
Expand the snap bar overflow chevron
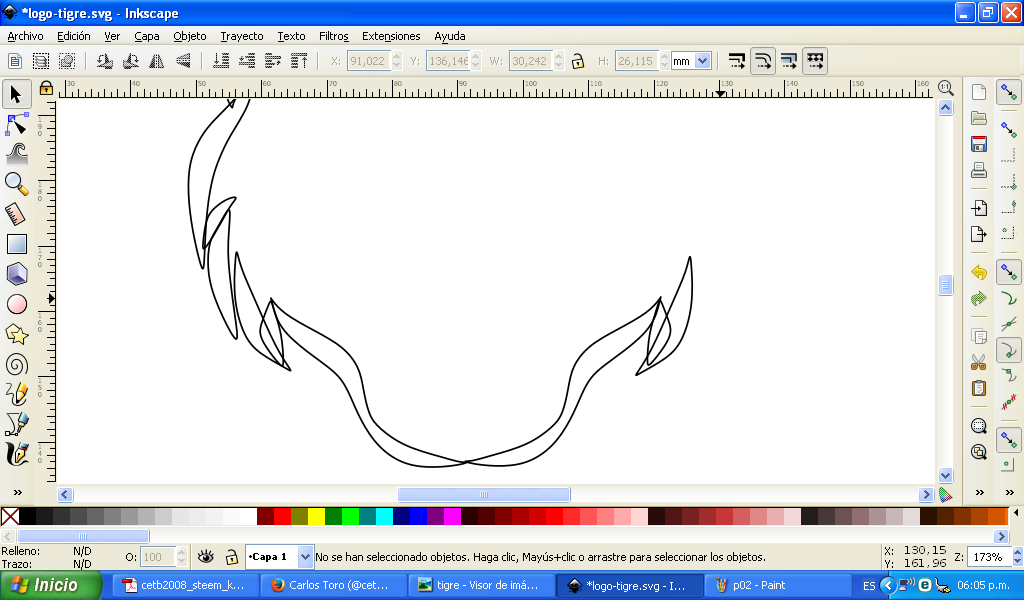[x=1010, y=492]
